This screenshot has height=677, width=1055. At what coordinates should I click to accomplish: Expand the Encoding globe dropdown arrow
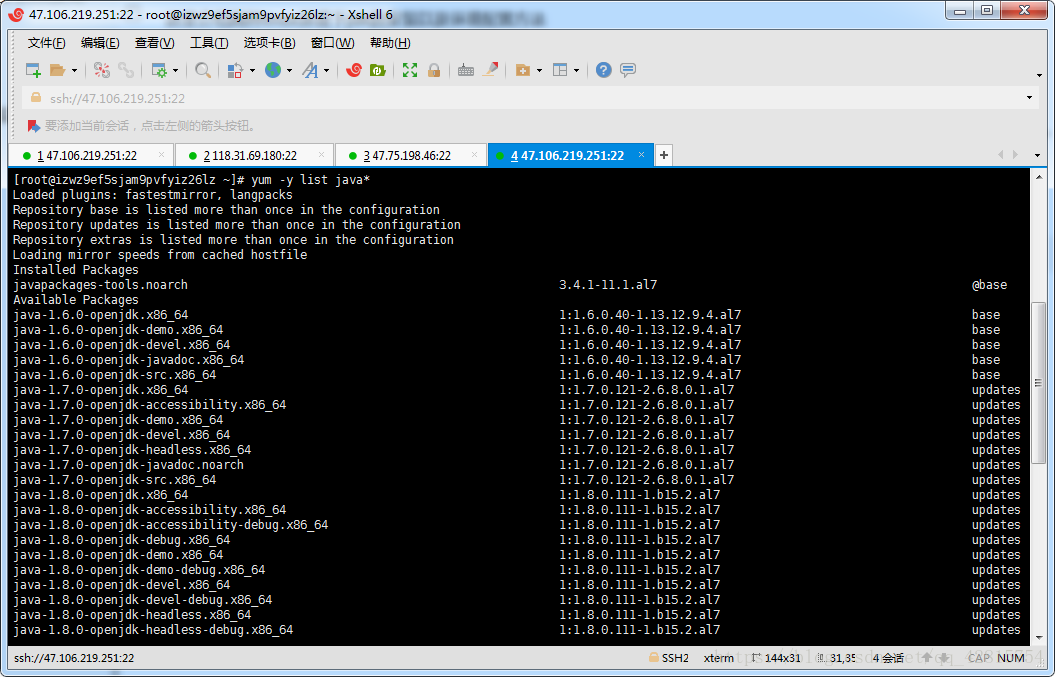pyautogui.click(x=289, y=71)
